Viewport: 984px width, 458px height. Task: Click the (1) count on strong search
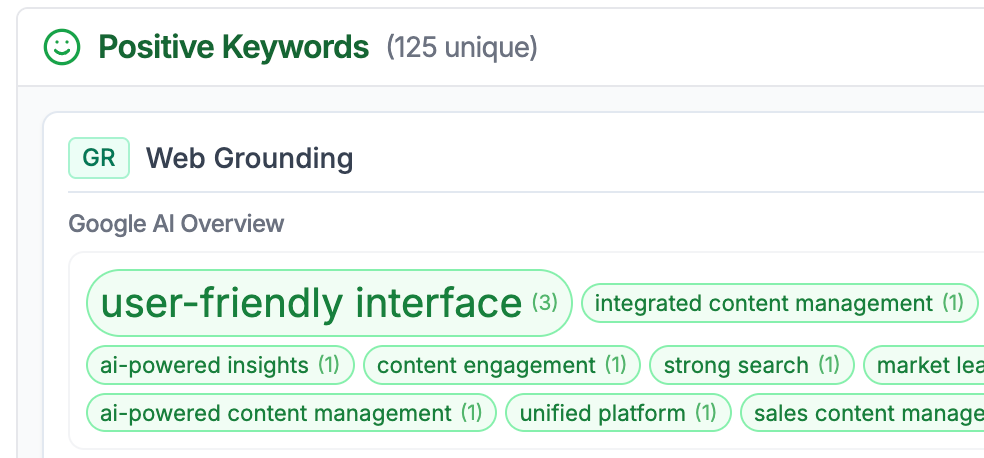[x=829, y=365]
